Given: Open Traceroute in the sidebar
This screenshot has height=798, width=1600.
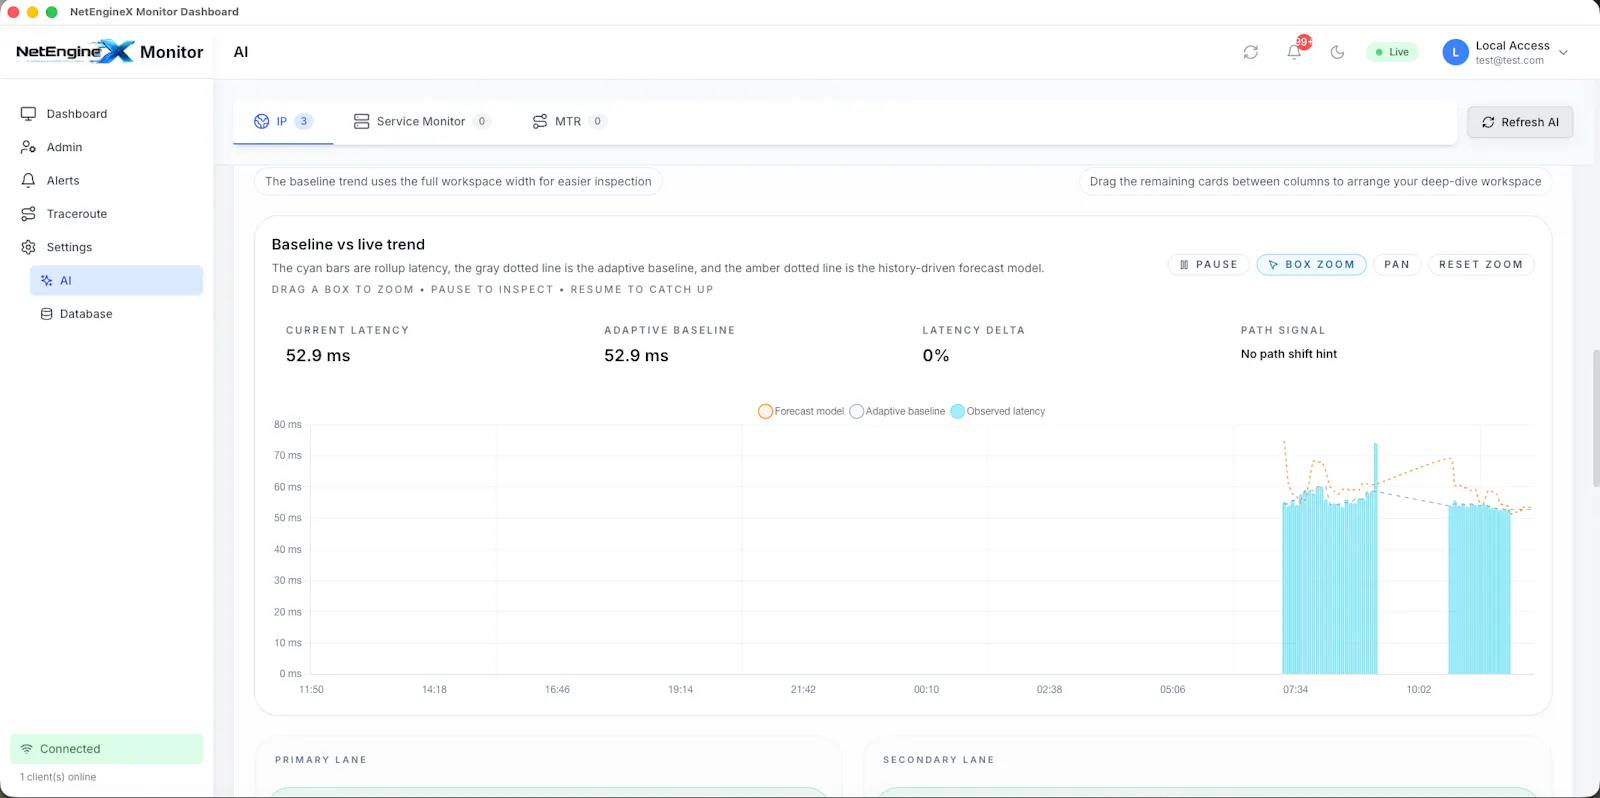Looking at the screenshot, I should click(x=107, y=214).
